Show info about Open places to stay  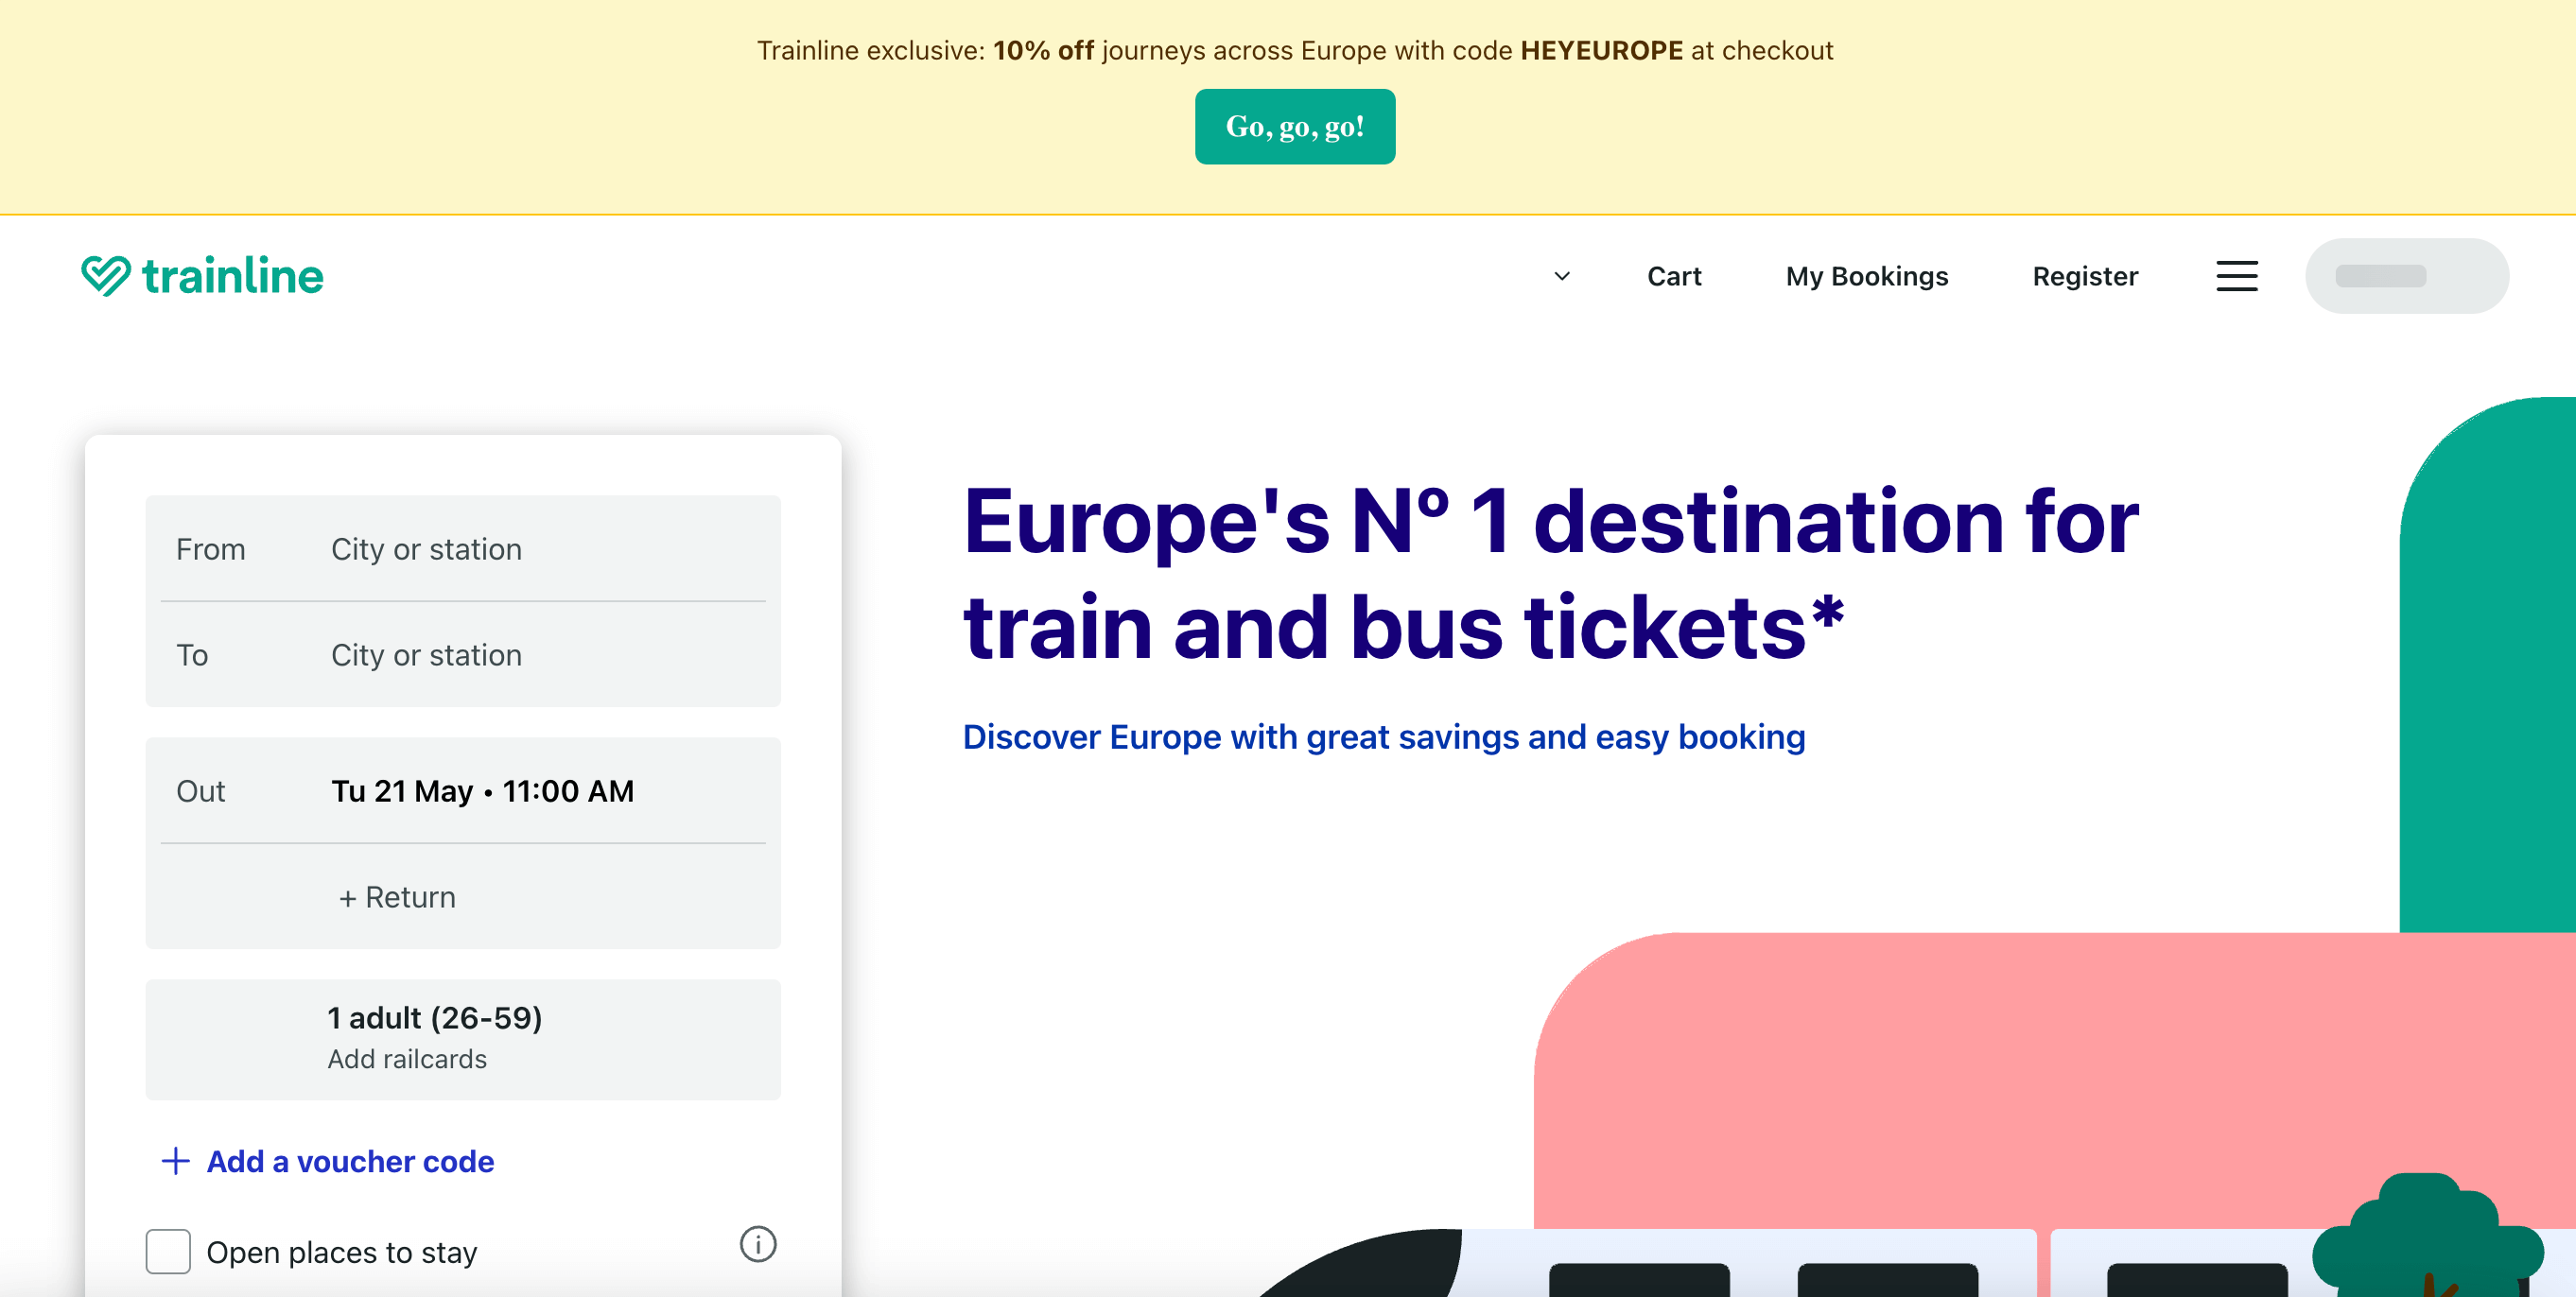click(x=758, y=1244)
